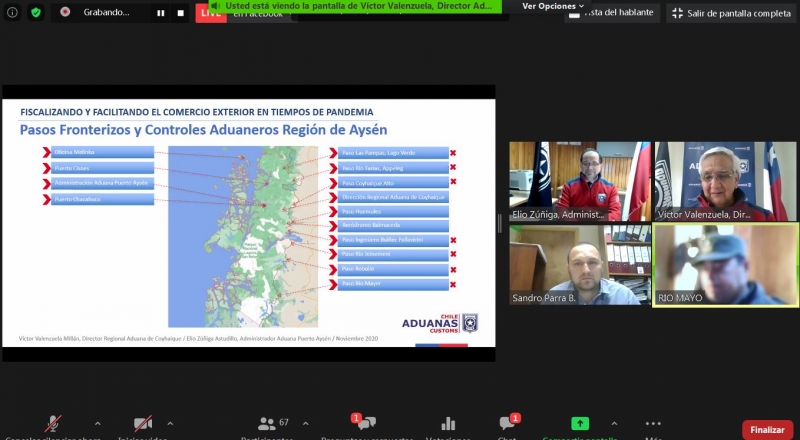Viewport: 800px width, 440px height.
Task: Click Paso Río Mayer box
Action: [x=393, y=284]
